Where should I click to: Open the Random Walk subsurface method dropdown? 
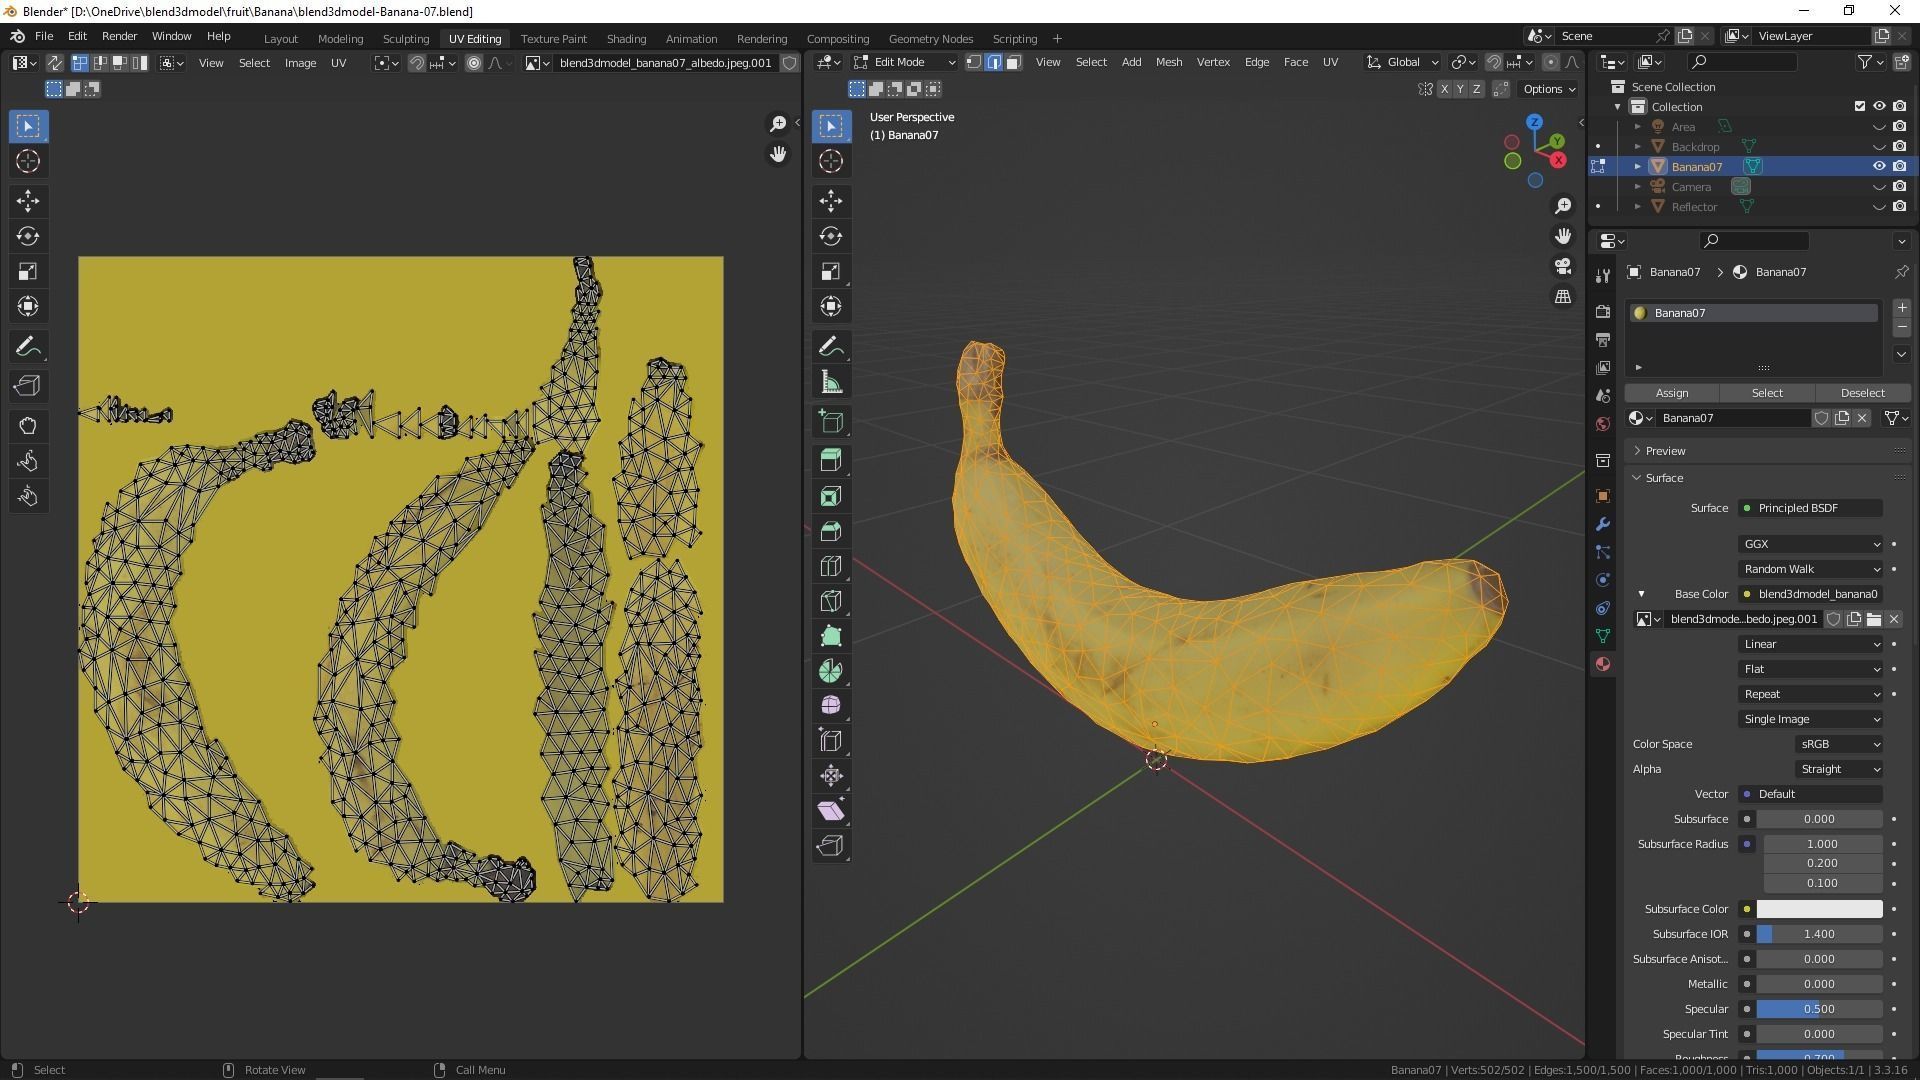[x=1811, y=569]
